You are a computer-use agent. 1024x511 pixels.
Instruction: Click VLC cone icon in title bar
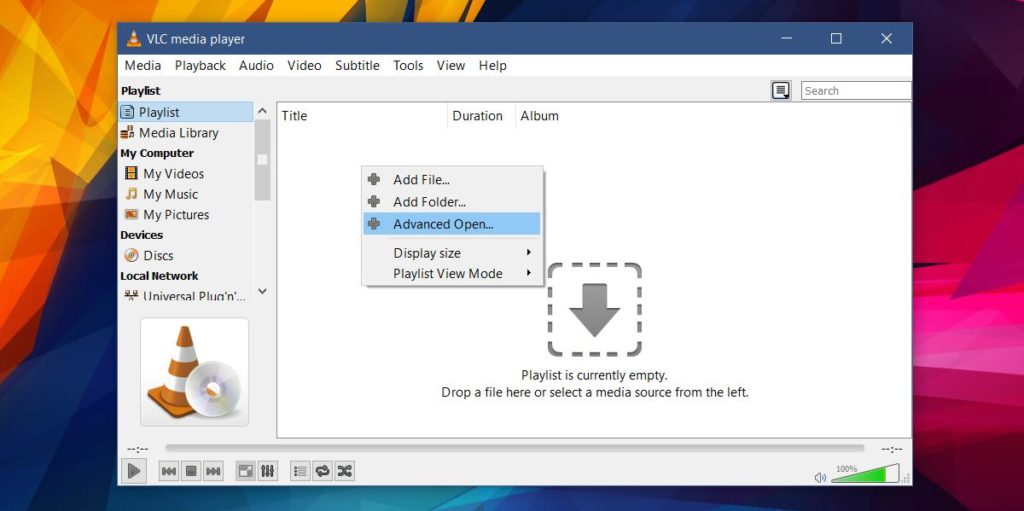[133, 39]
